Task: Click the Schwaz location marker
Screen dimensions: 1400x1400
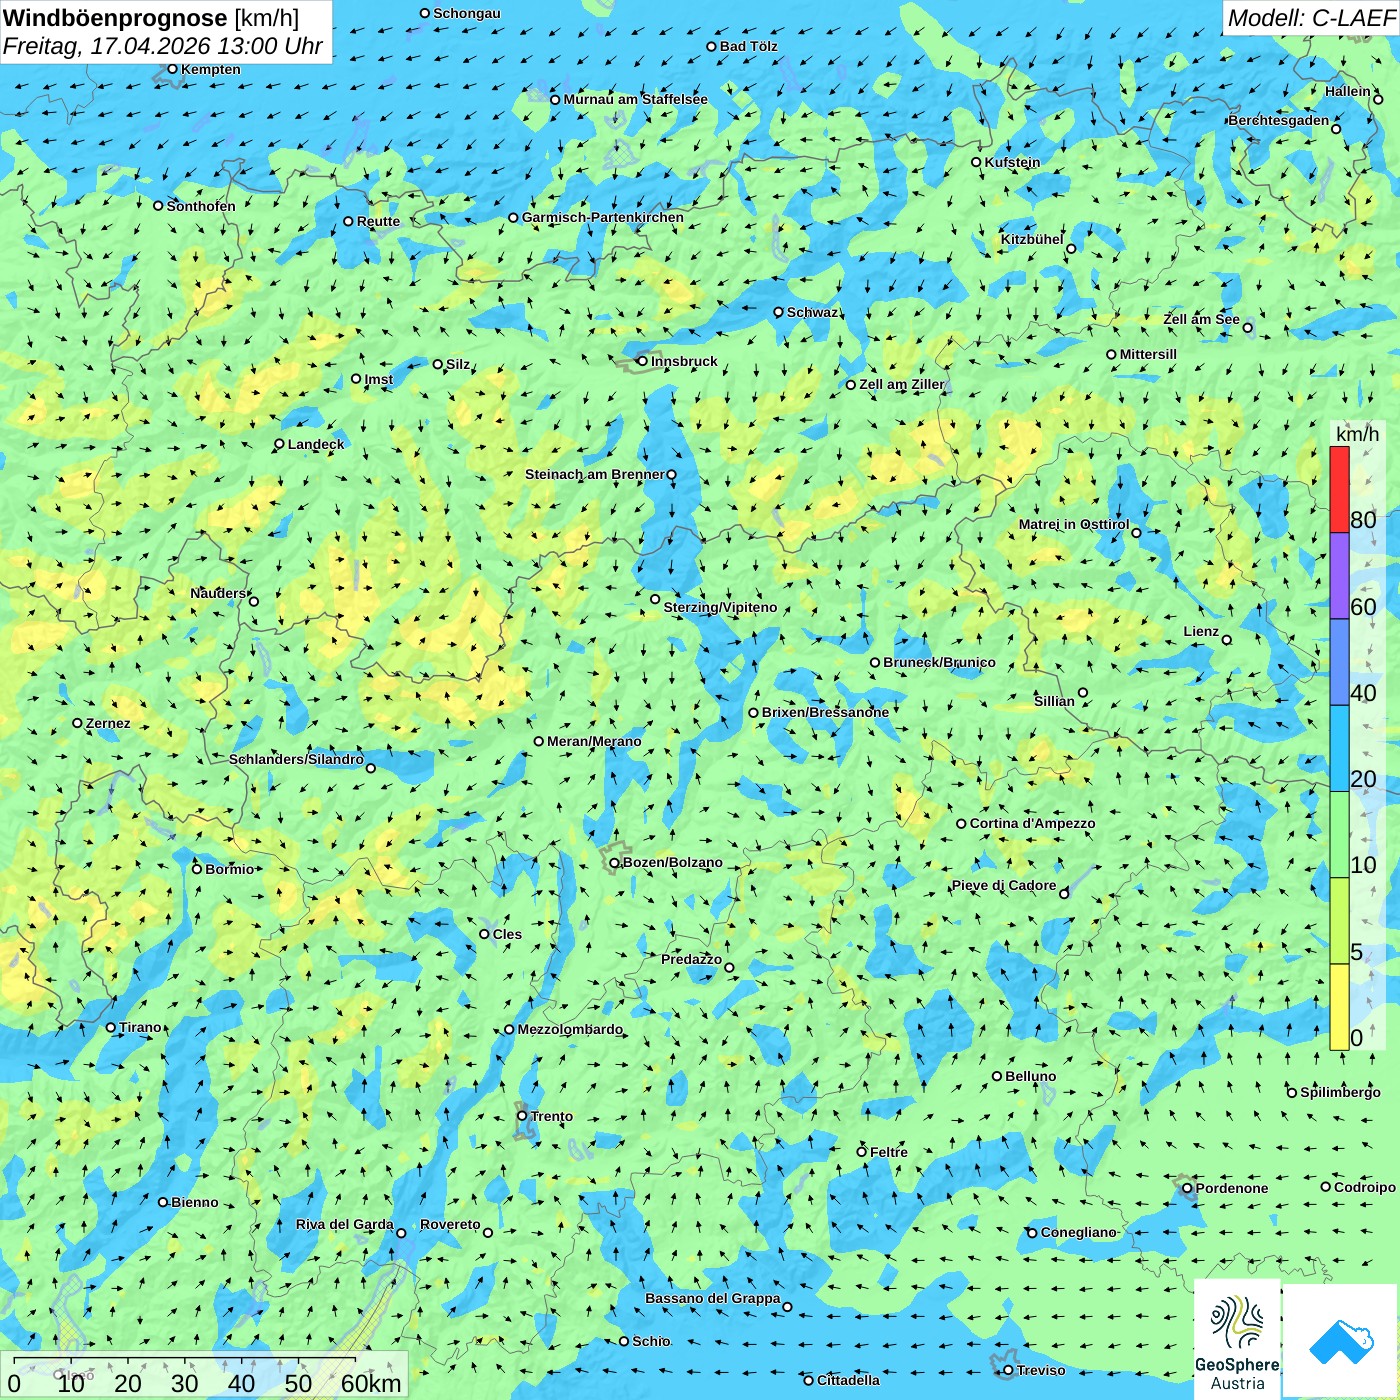Action: (779, 312)
